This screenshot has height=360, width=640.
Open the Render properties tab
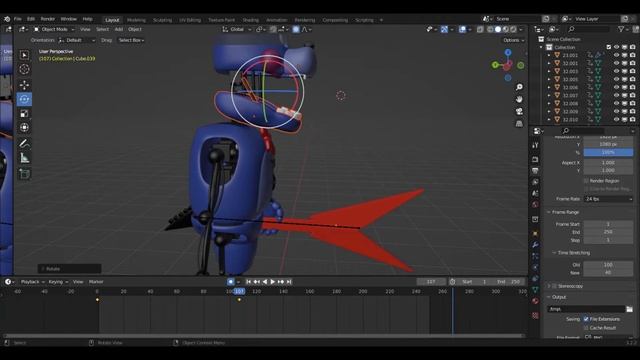535,160
